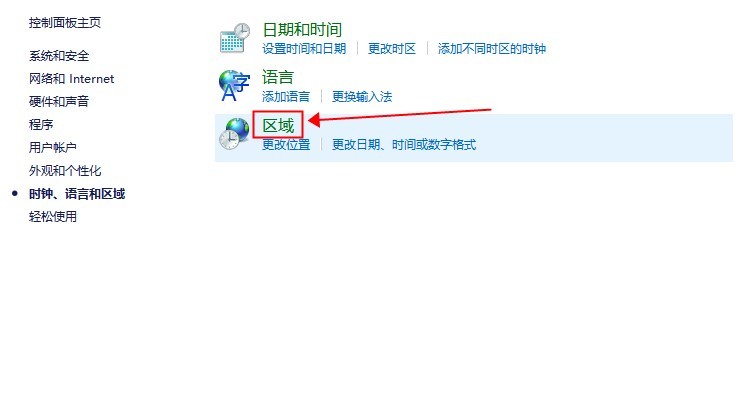The height and width of the screenshot is (411, 743).
Task: Click the 区域 globe and clock icon
Action: coord(234,134)
